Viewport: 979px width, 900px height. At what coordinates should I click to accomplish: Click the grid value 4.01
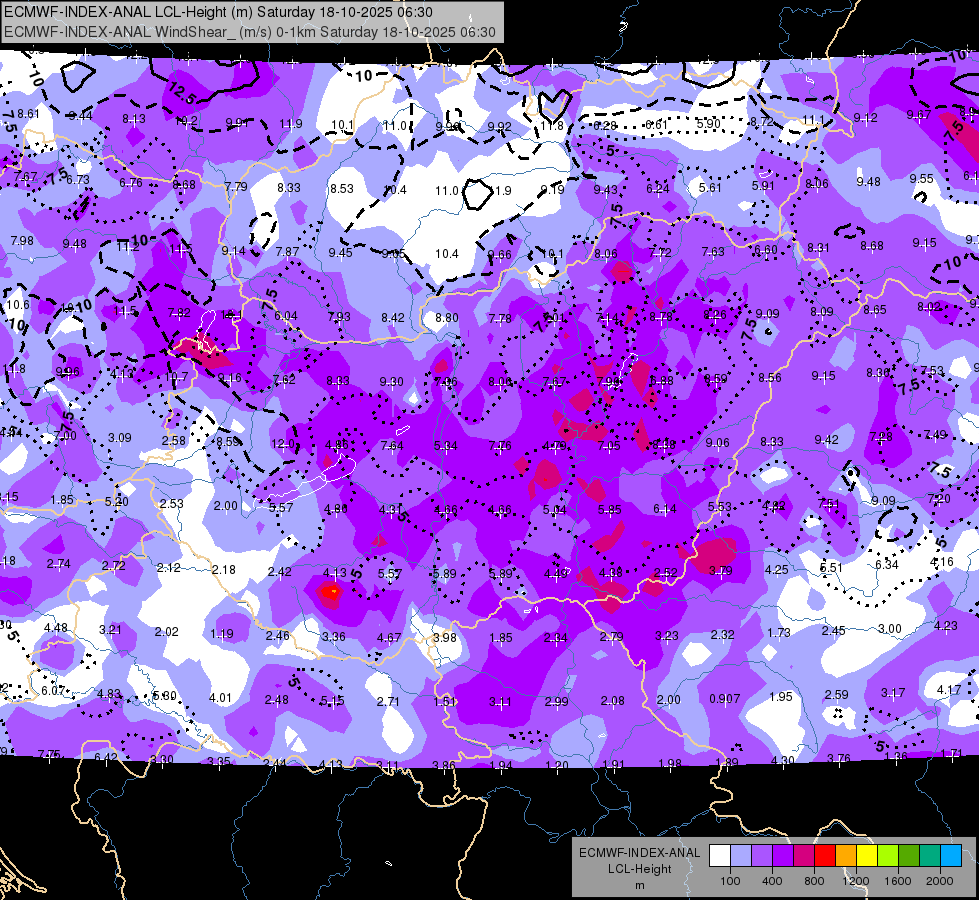click(x=220, y=698)
